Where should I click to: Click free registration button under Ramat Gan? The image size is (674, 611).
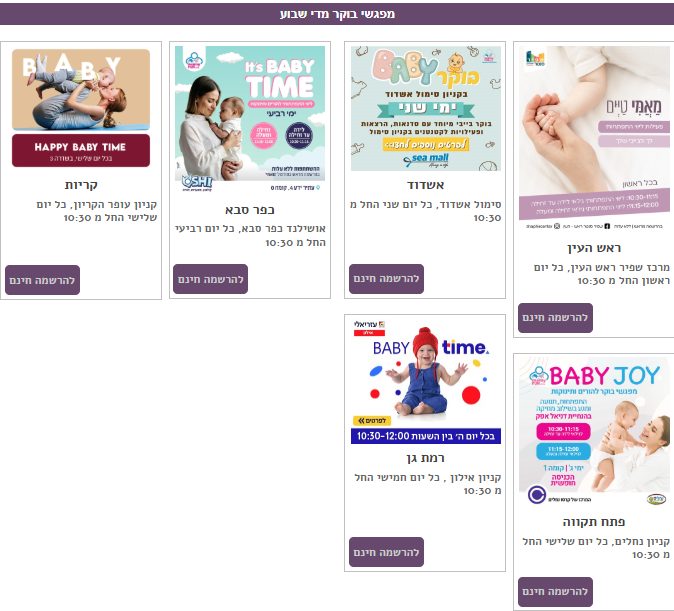coord(386,552)
